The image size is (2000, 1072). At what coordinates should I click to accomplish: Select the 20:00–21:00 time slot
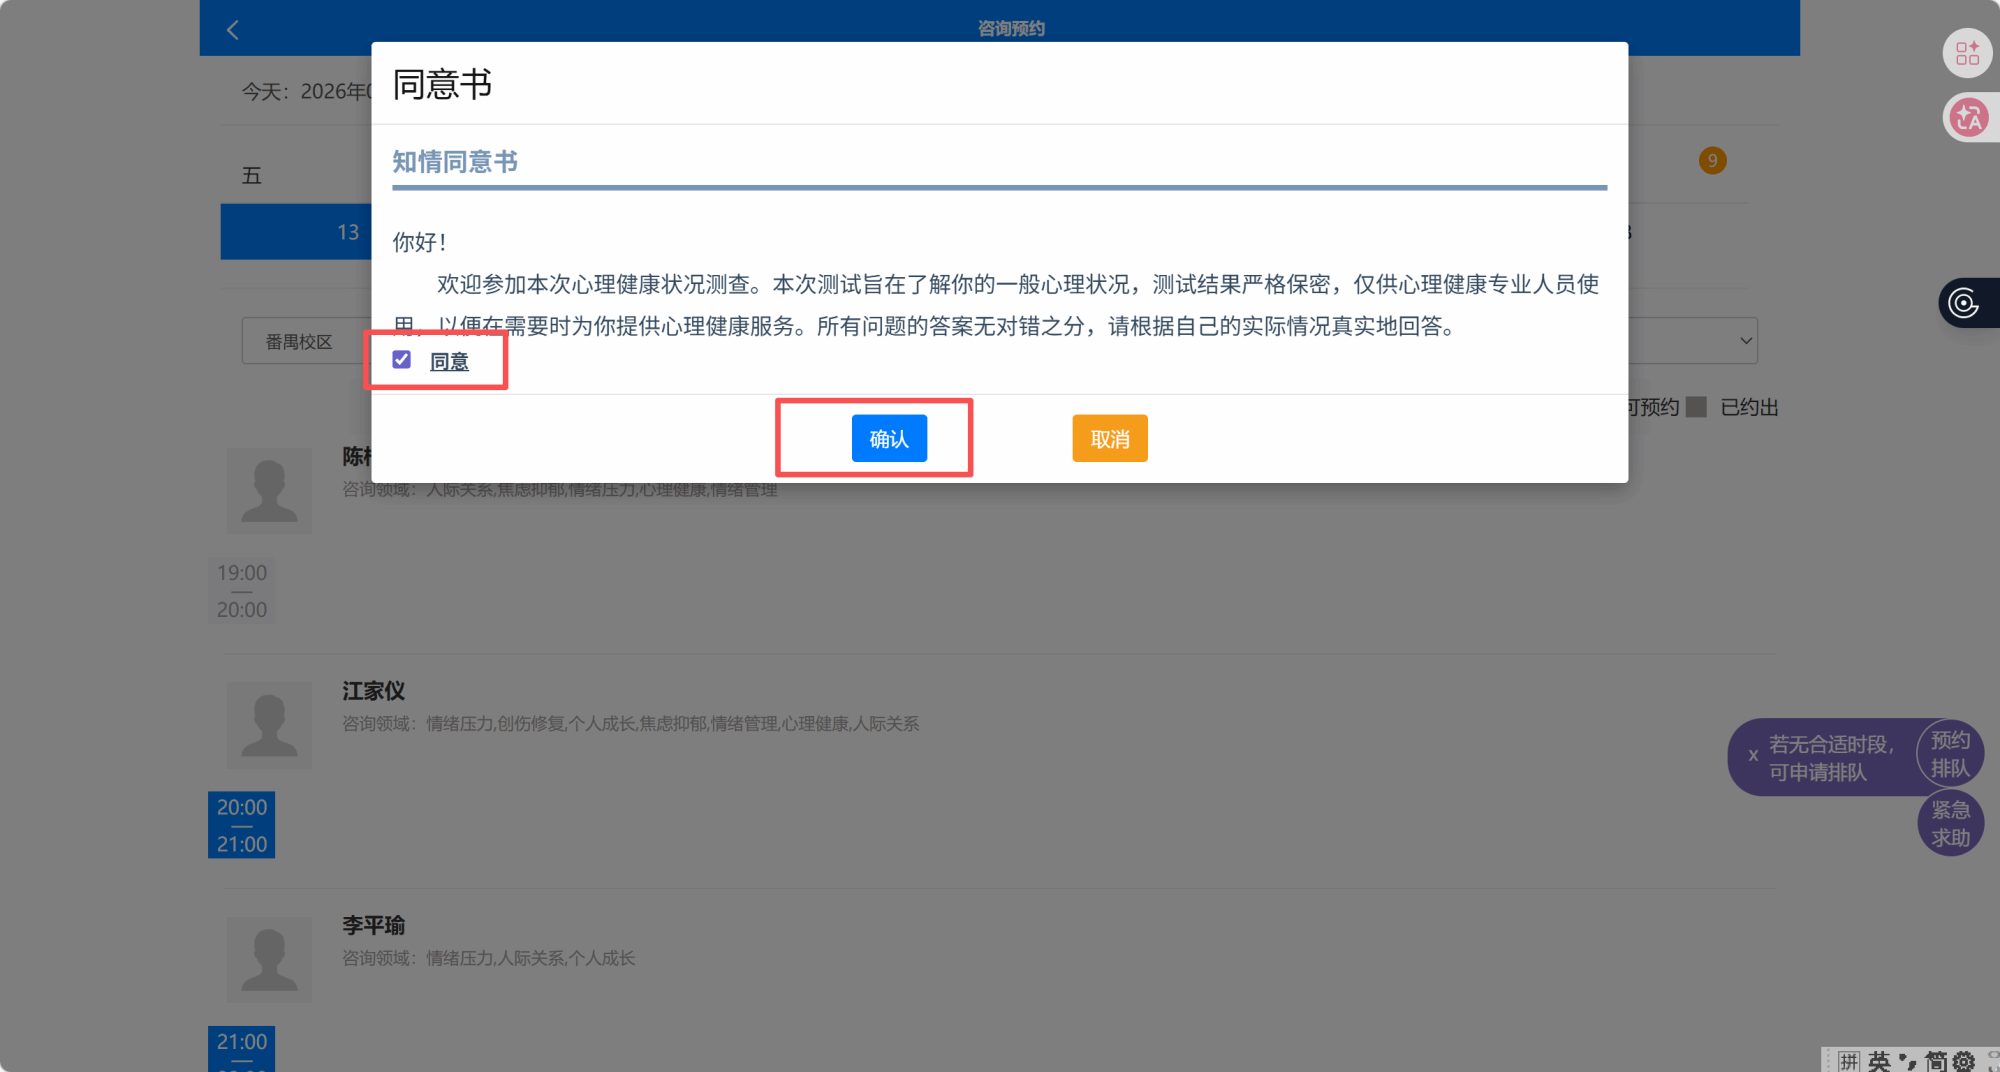[241, 825]
